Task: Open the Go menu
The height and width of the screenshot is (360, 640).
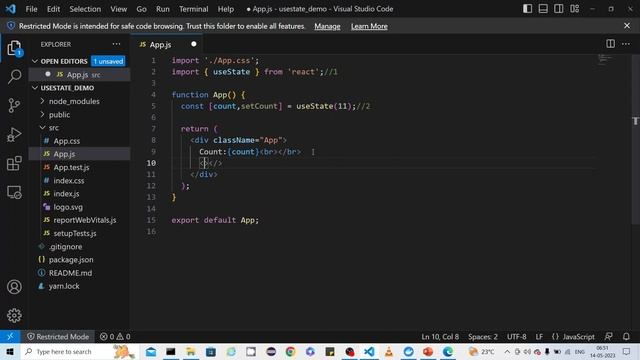Action: click(141, 9)
